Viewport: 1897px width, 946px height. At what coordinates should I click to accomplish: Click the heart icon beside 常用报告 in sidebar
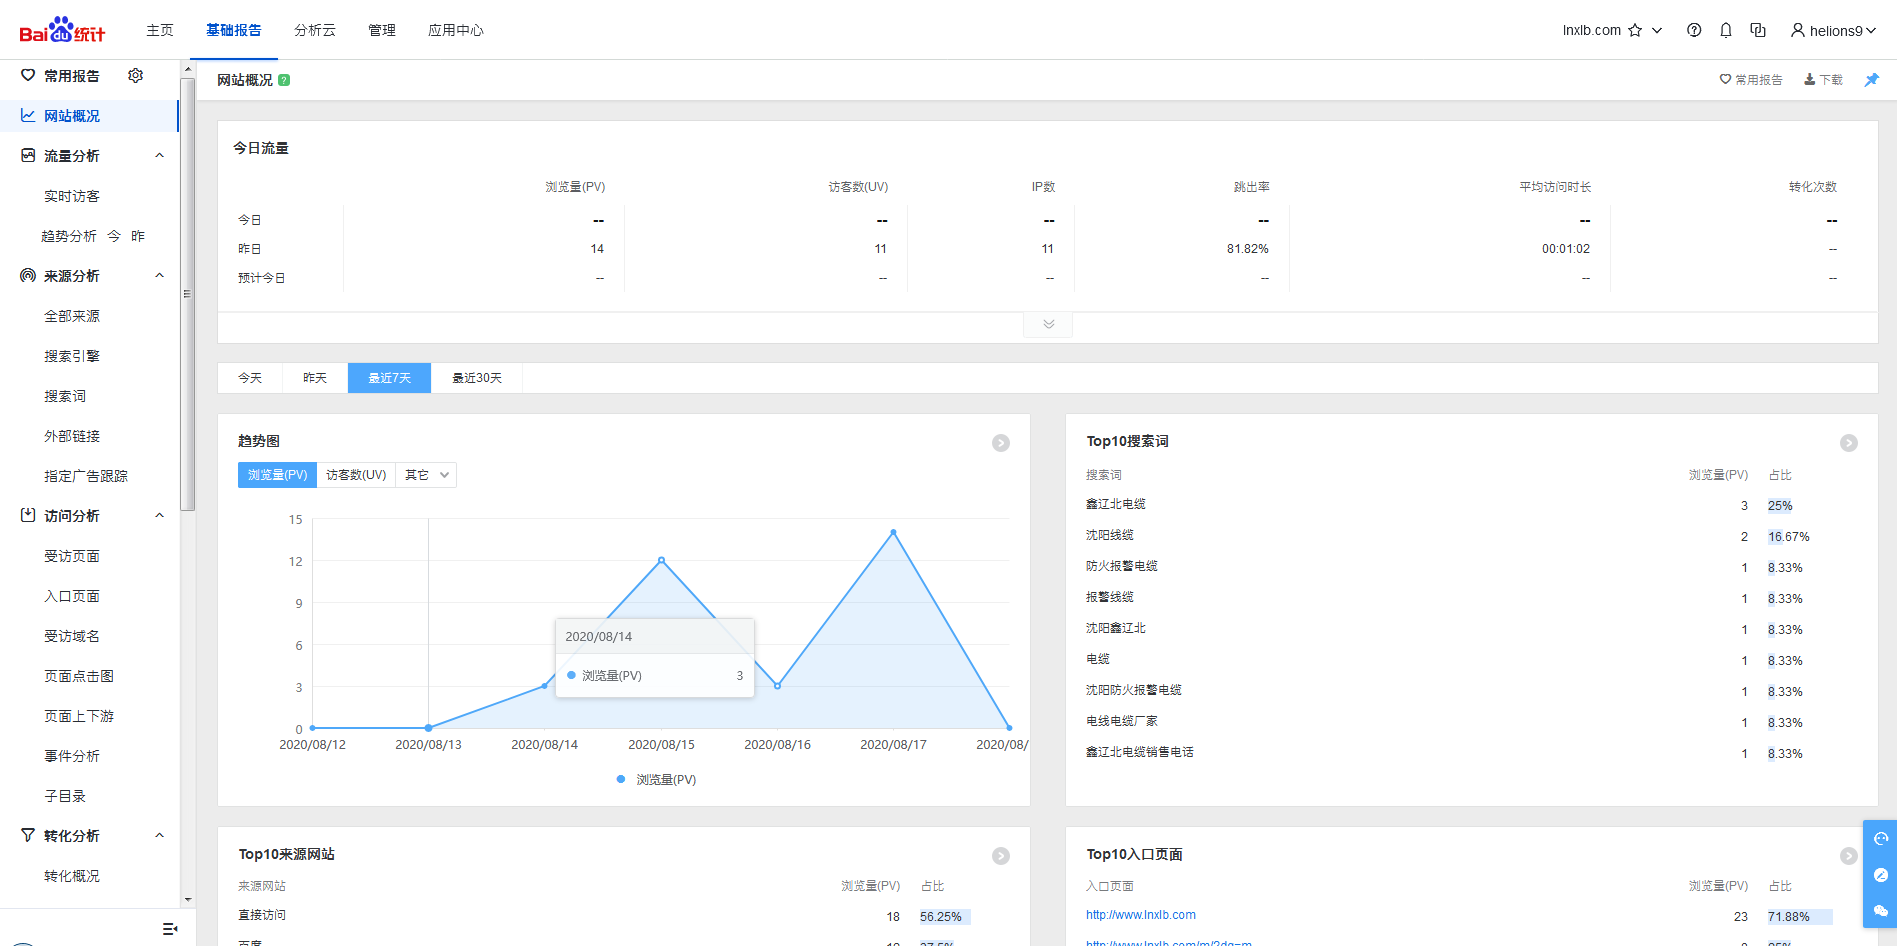(x=28, y=75)
